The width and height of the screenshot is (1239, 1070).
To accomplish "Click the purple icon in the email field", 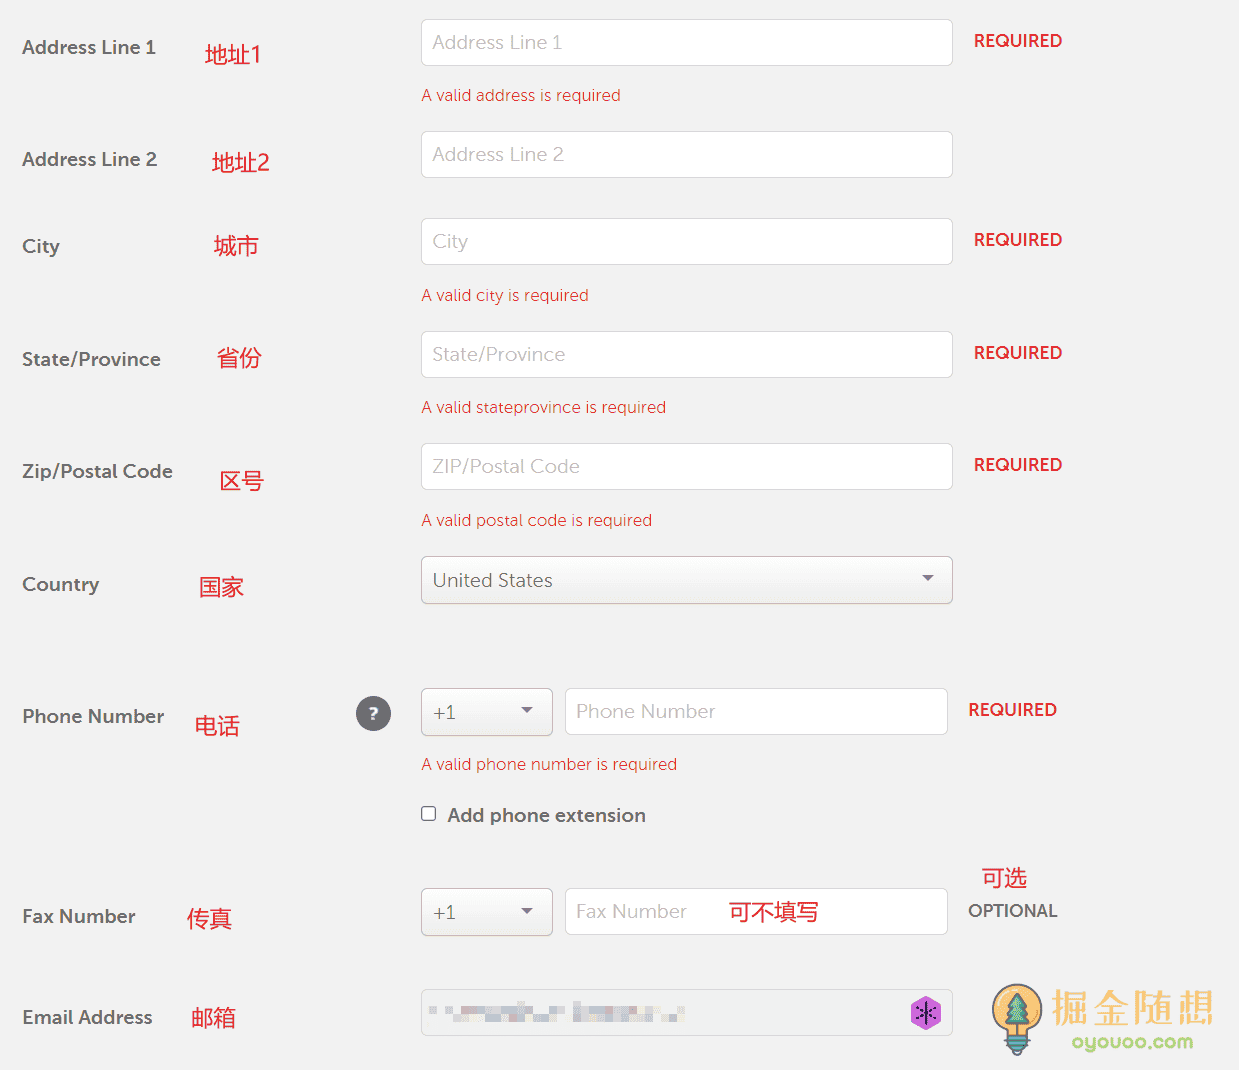I will (926, 1013).
